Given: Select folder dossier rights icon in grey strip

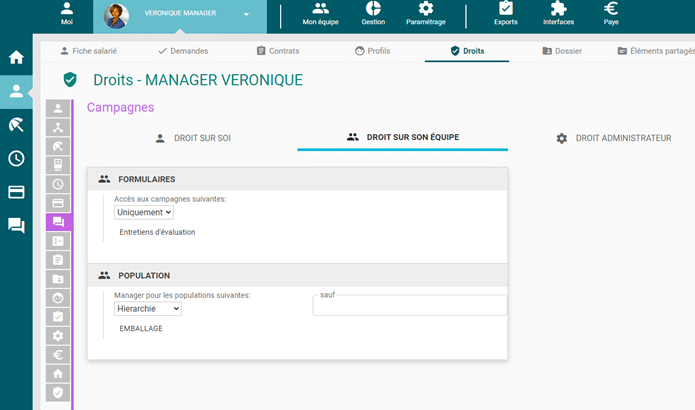Looking at the screenshot, I should click(58, 279).
